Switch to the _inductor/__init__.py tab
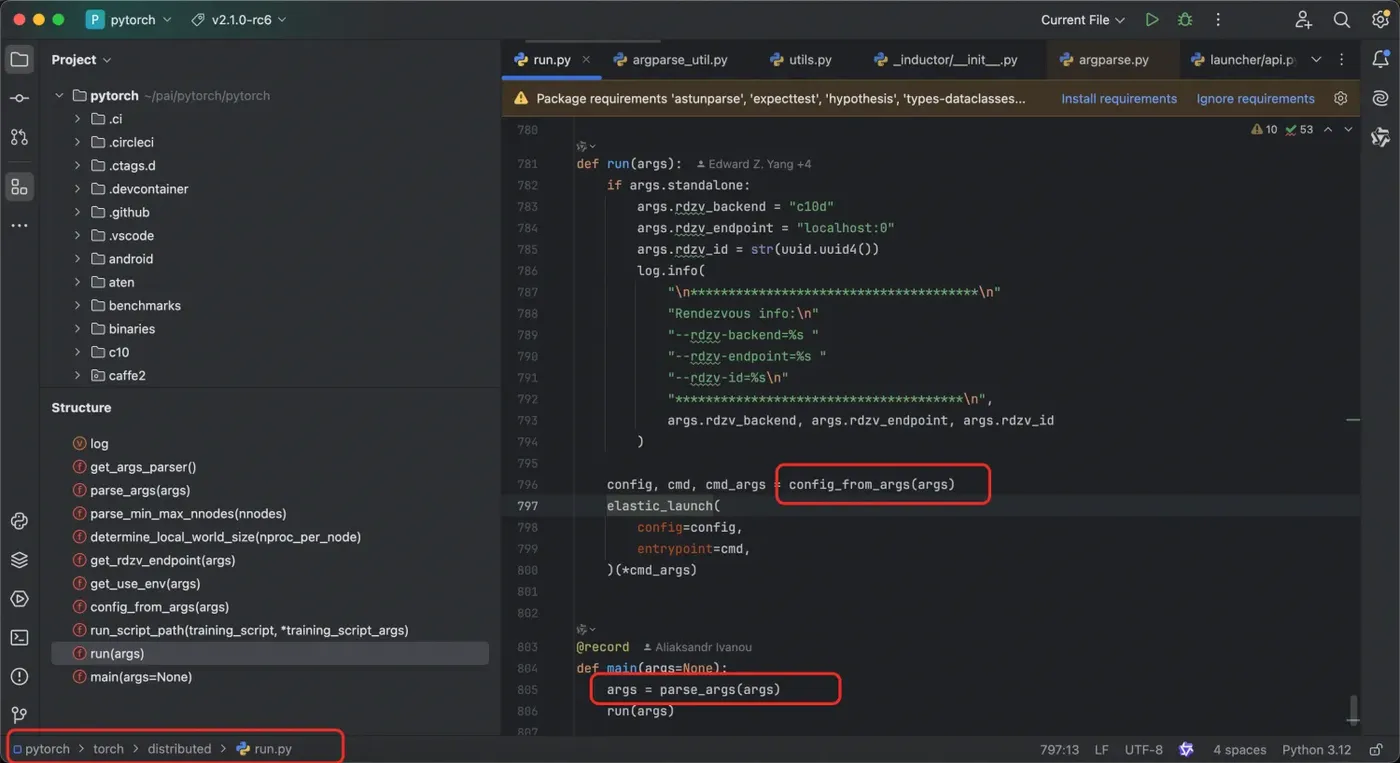Viewport: 1400px width, 763px height. tap(945, 60)
